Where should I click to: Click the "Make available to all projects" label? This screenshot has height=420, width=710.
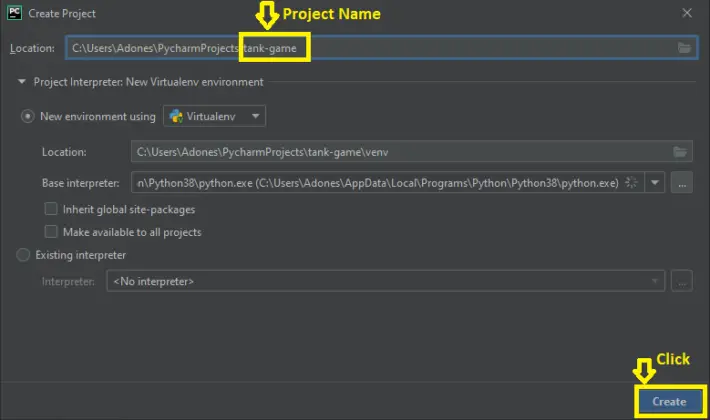click(x=132, y=232)
